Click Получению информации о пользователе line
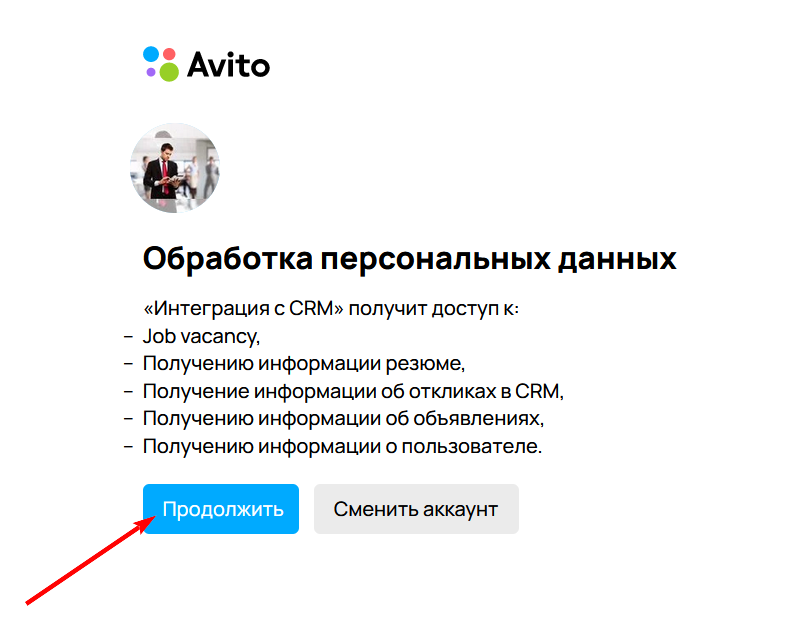 click(343, 446)
